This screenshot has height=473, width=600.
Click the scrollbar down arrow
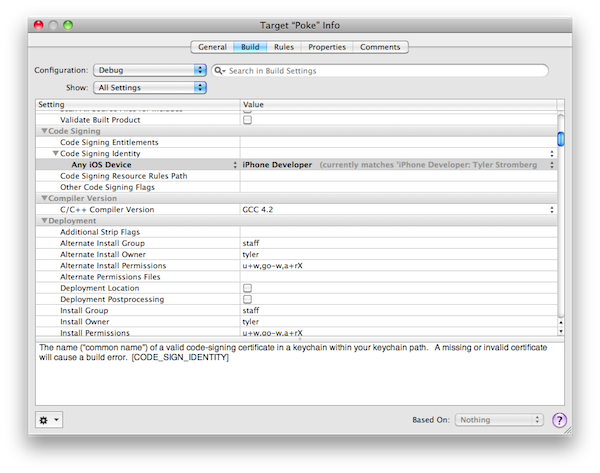pyautogui.click(x=561, y=331)
